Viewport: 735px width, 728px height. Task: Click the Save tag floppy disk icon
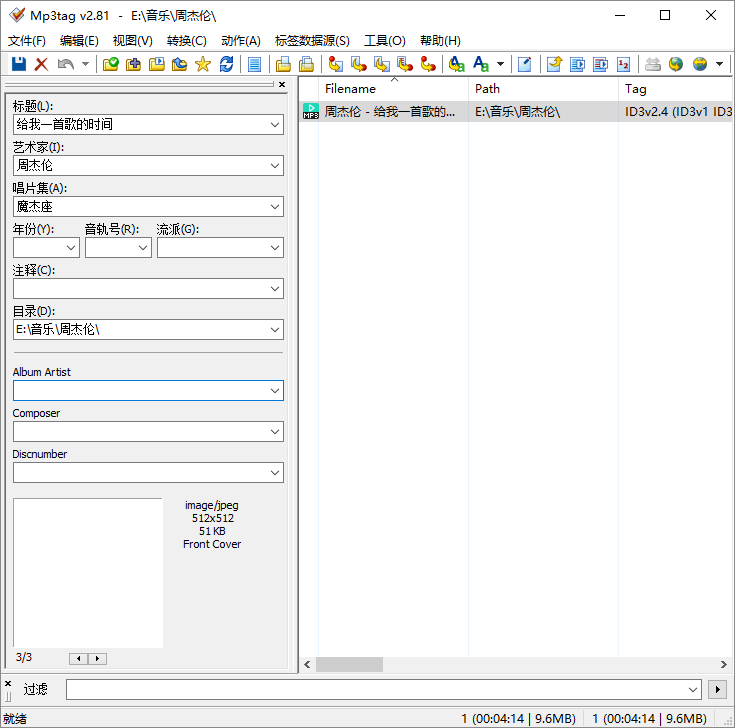pyautogui.click(x=18, y=64)
